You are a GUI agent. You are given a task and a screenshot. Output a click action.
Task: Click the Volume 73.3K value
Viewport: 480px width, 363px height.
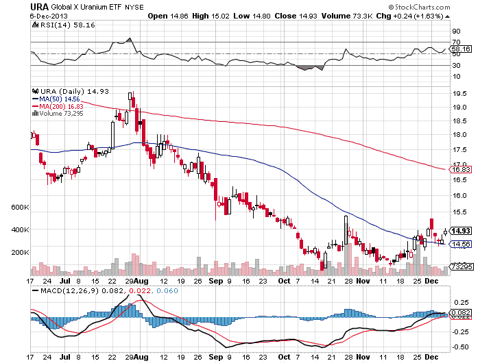pos(347,16)
